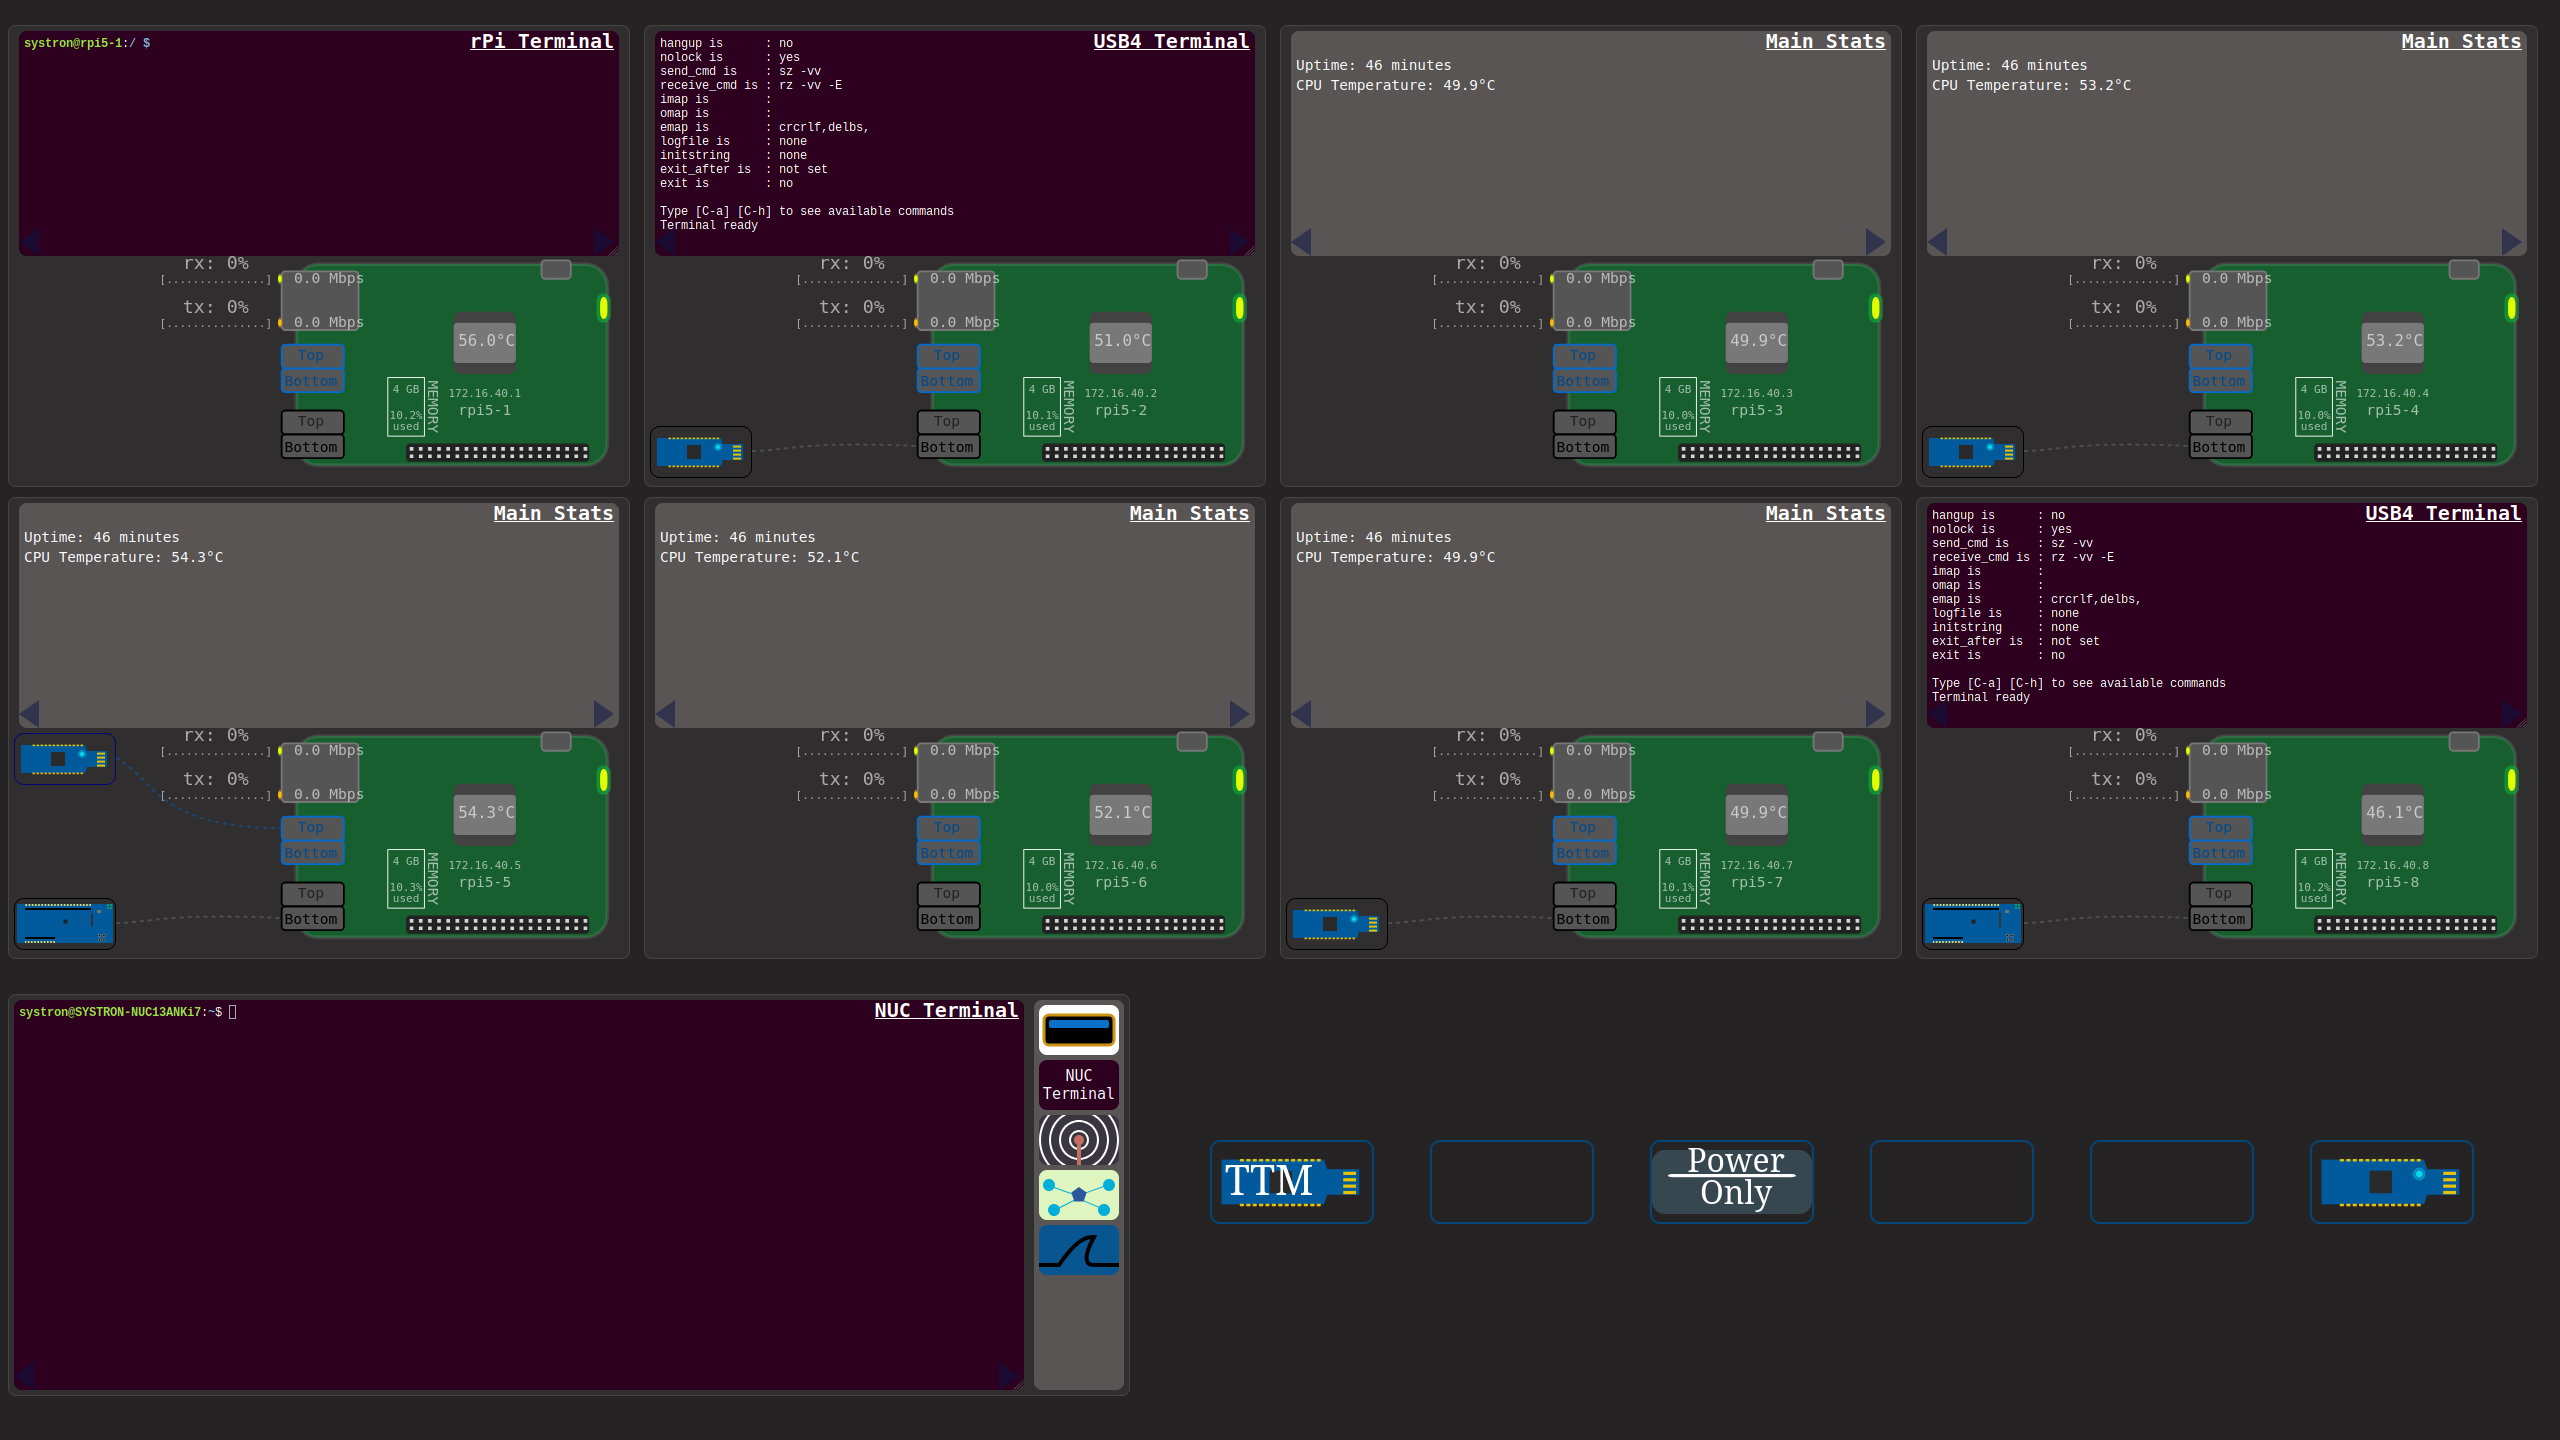The height and width of the screenshot is (1440, 2560).
Task: Open the Main Stats title on rpi5-5
Action: click(x=553, y=513)
